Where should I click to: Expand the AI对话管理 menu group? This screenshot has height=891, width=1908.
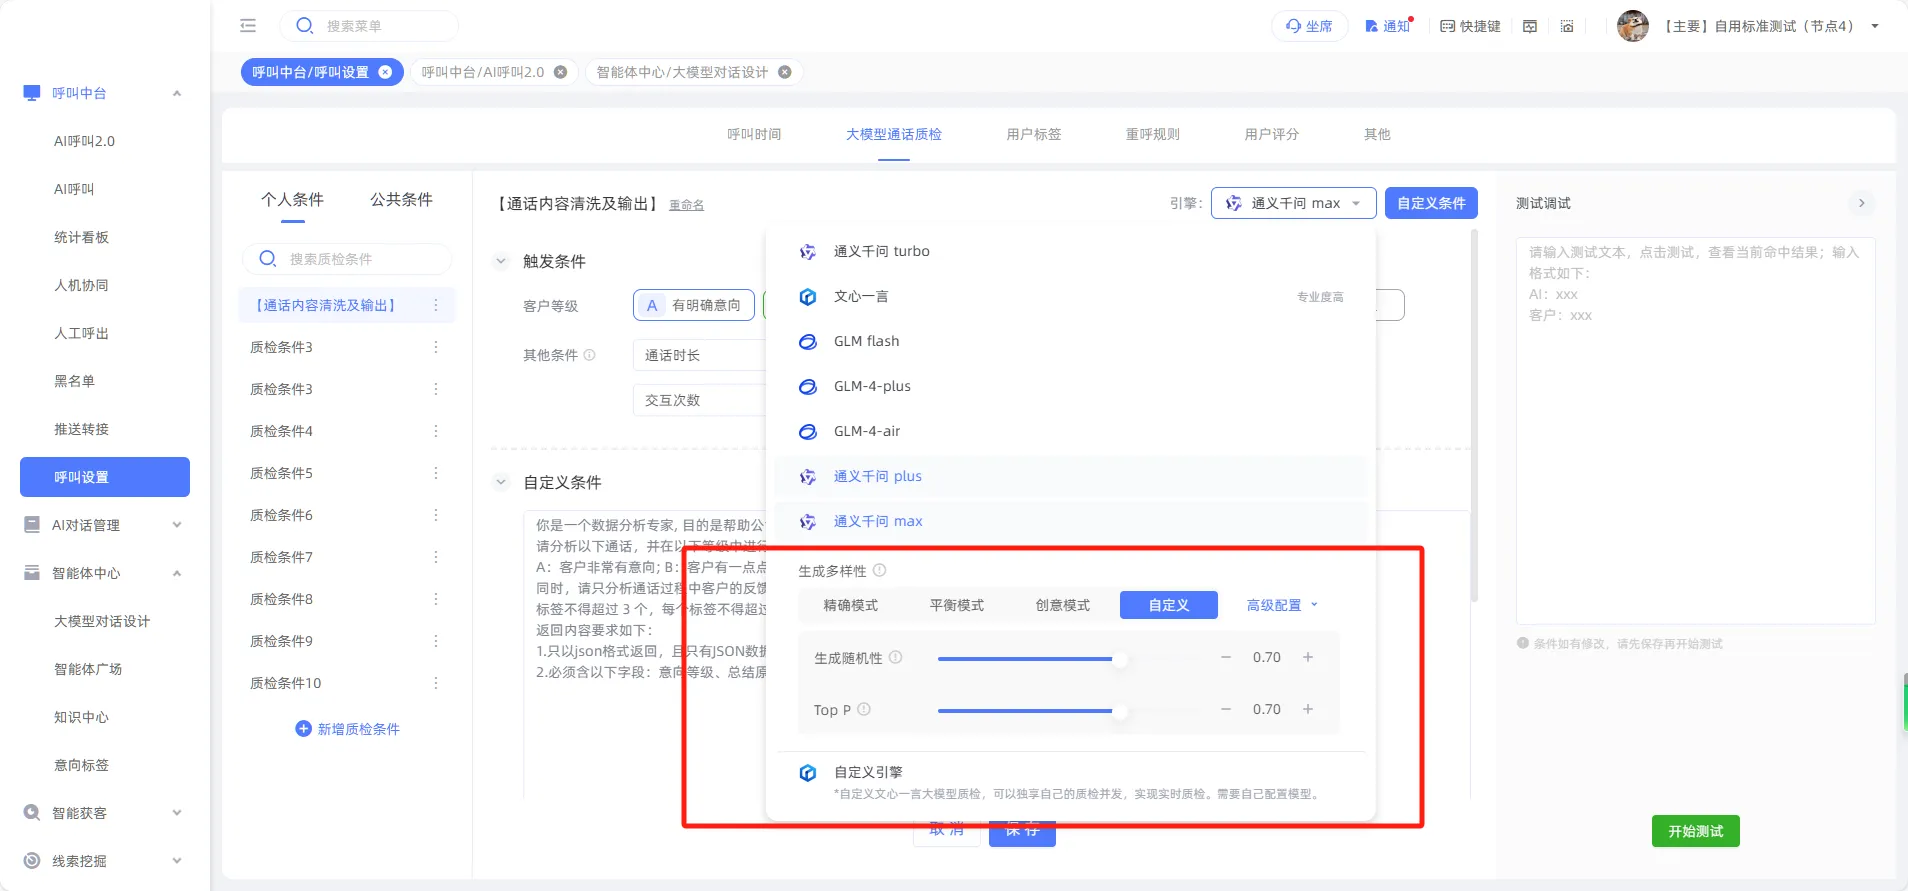(x=177, y=525)
